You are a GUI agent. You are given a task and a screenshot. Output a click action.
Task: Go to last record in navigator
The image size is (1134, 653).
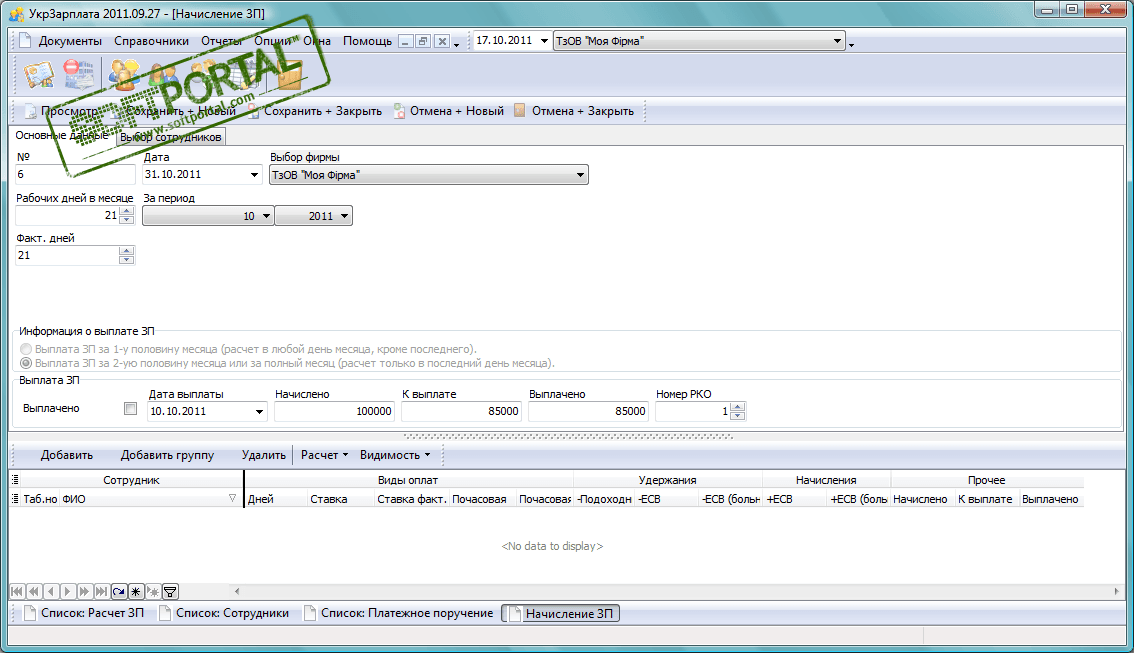pyautogui.click(x=101, y=592)
